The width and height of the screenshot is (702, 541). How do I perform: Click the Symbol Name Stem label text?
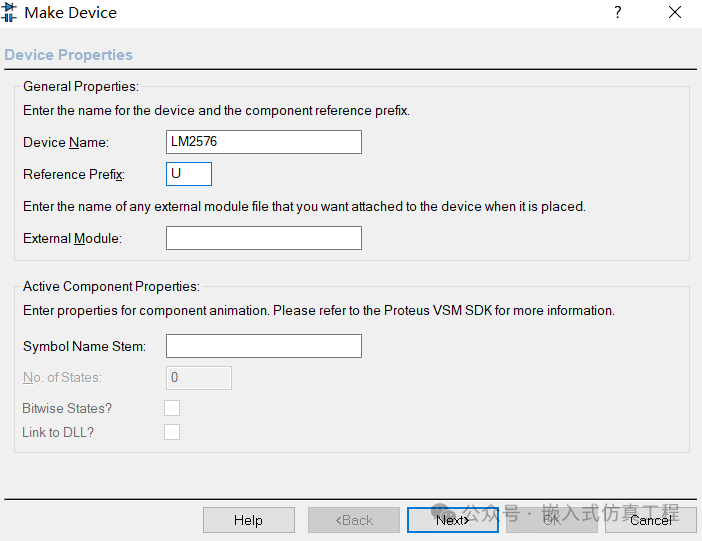click(x=84, y=347)
